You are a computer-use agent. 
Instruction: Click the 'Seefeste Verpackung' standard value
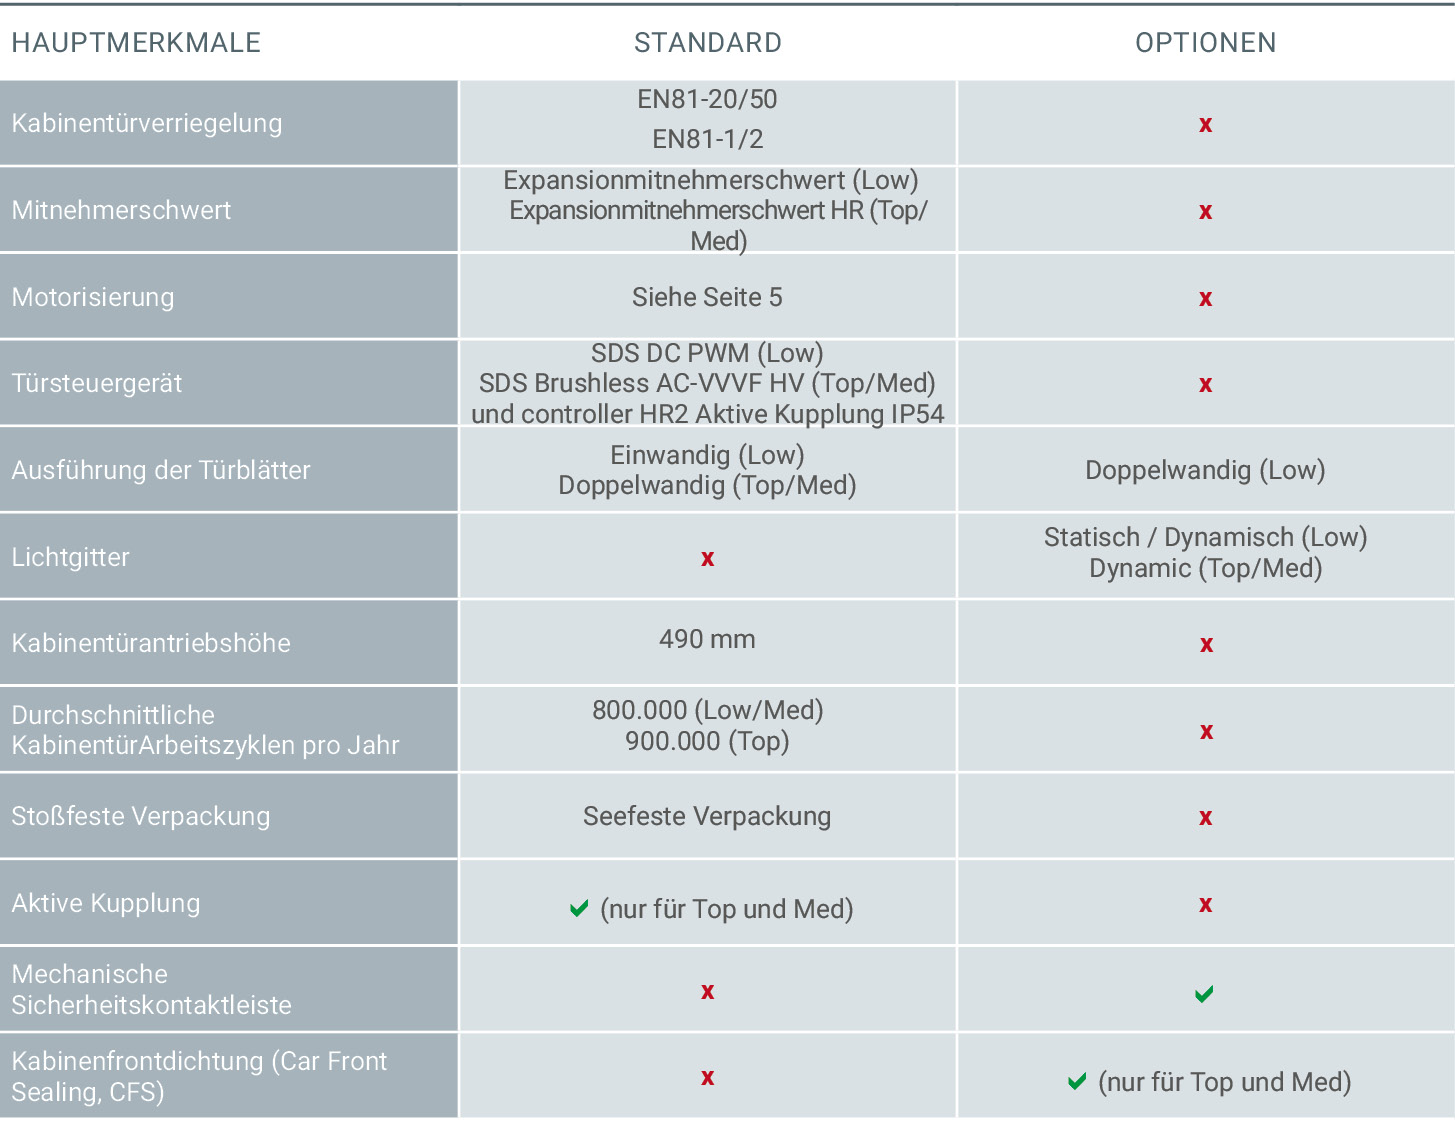click(x=707, y=816)
